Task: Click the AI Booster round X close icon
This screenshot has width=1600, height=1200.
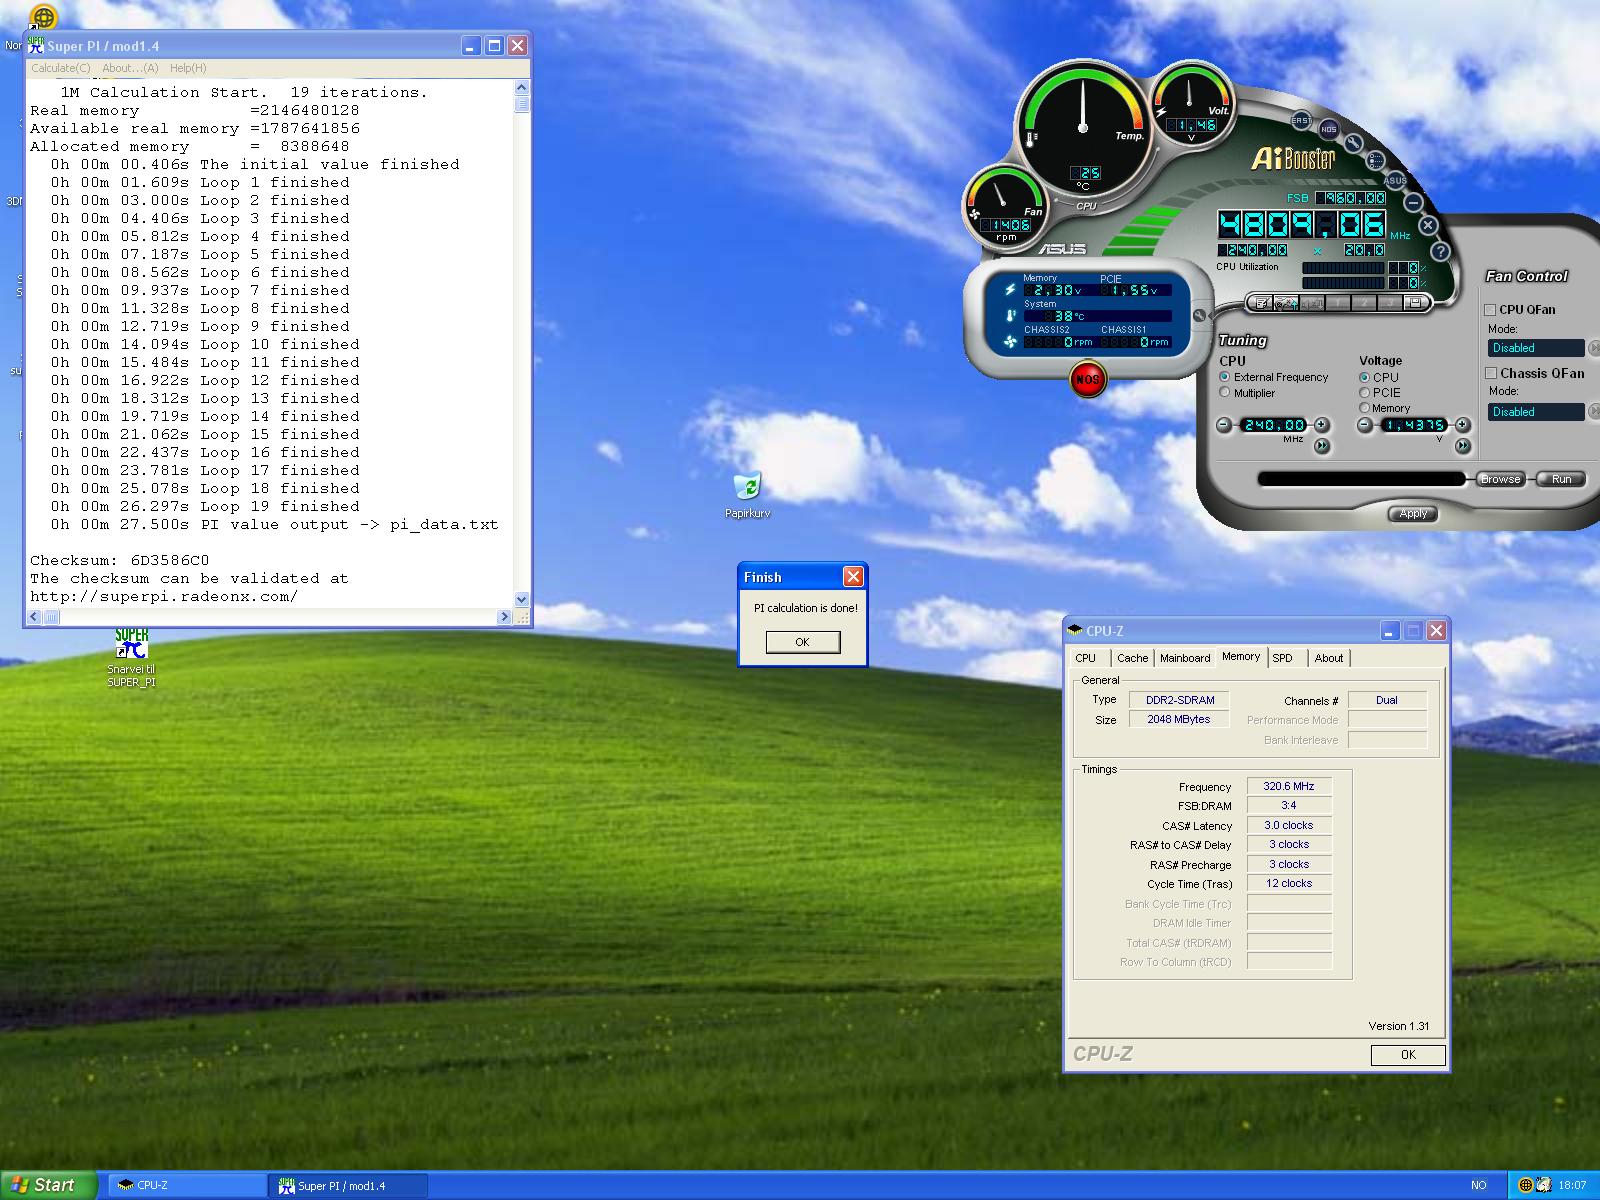Action: coord(1428,226)
